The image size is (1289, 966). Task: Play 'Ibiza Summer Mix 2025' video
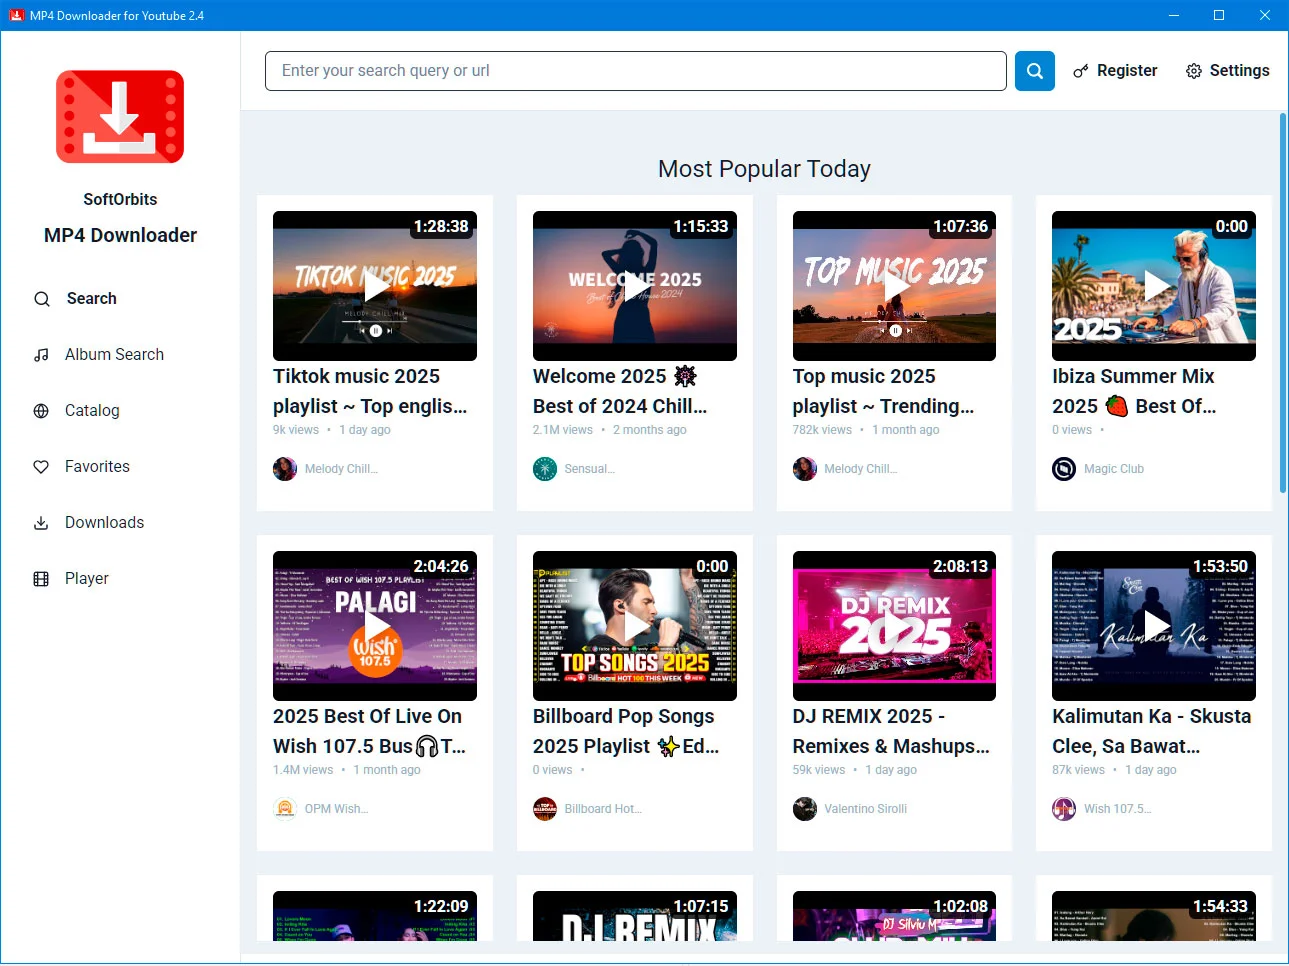(x=1153, y=285)
